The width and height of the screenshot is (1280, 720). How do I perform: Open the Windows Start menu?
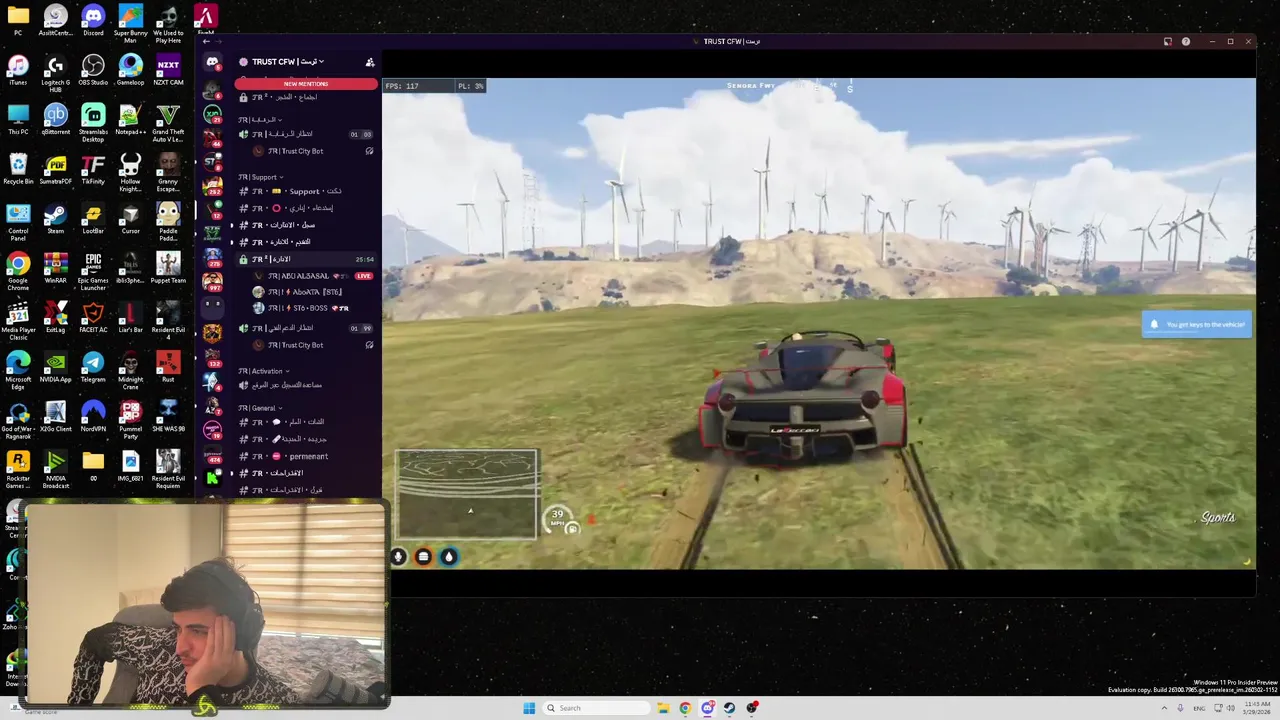point(529,708)
